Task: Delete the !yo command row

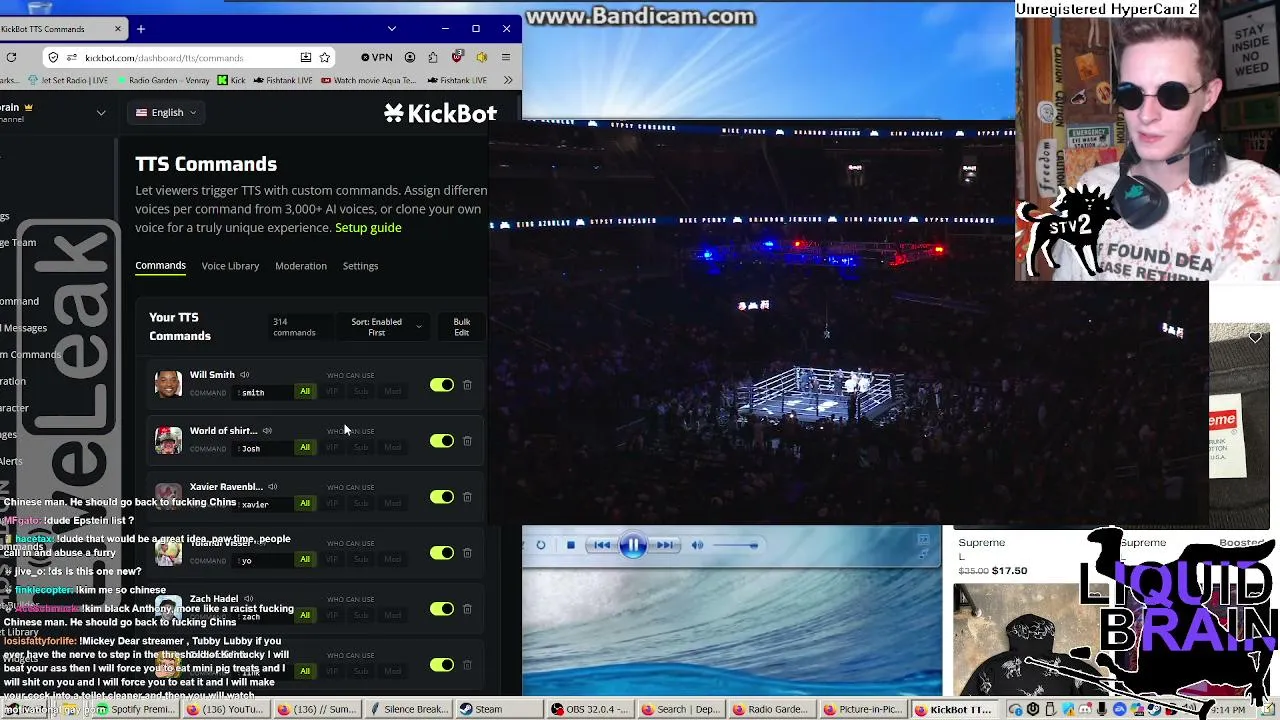Action: click(467, 553)
